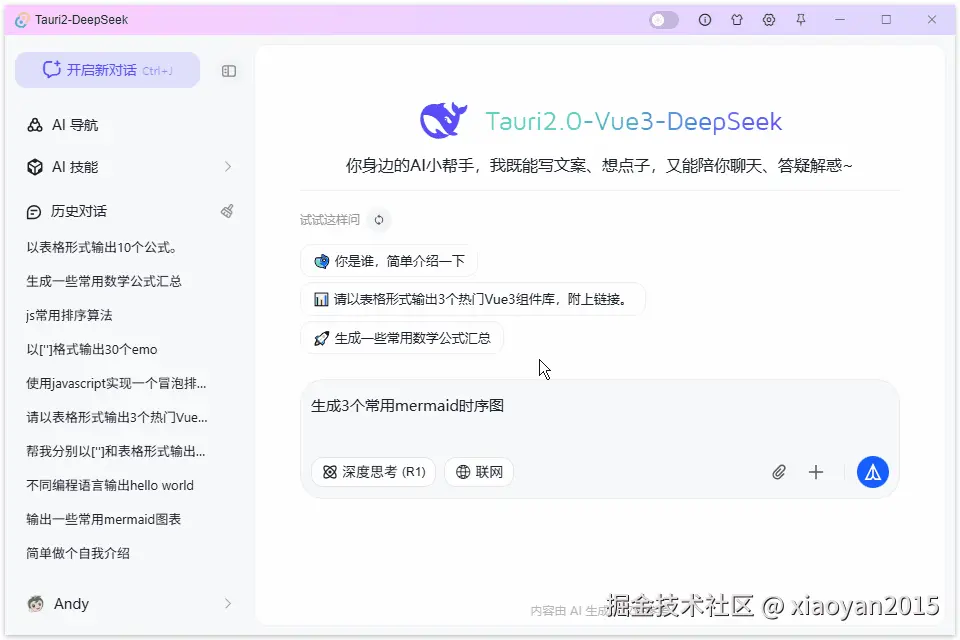The height and width of the screenshot is (640, 960).
Task: Click the Tauri2.0-Vue3-DeepSeek heading
Action: (634, 121)
